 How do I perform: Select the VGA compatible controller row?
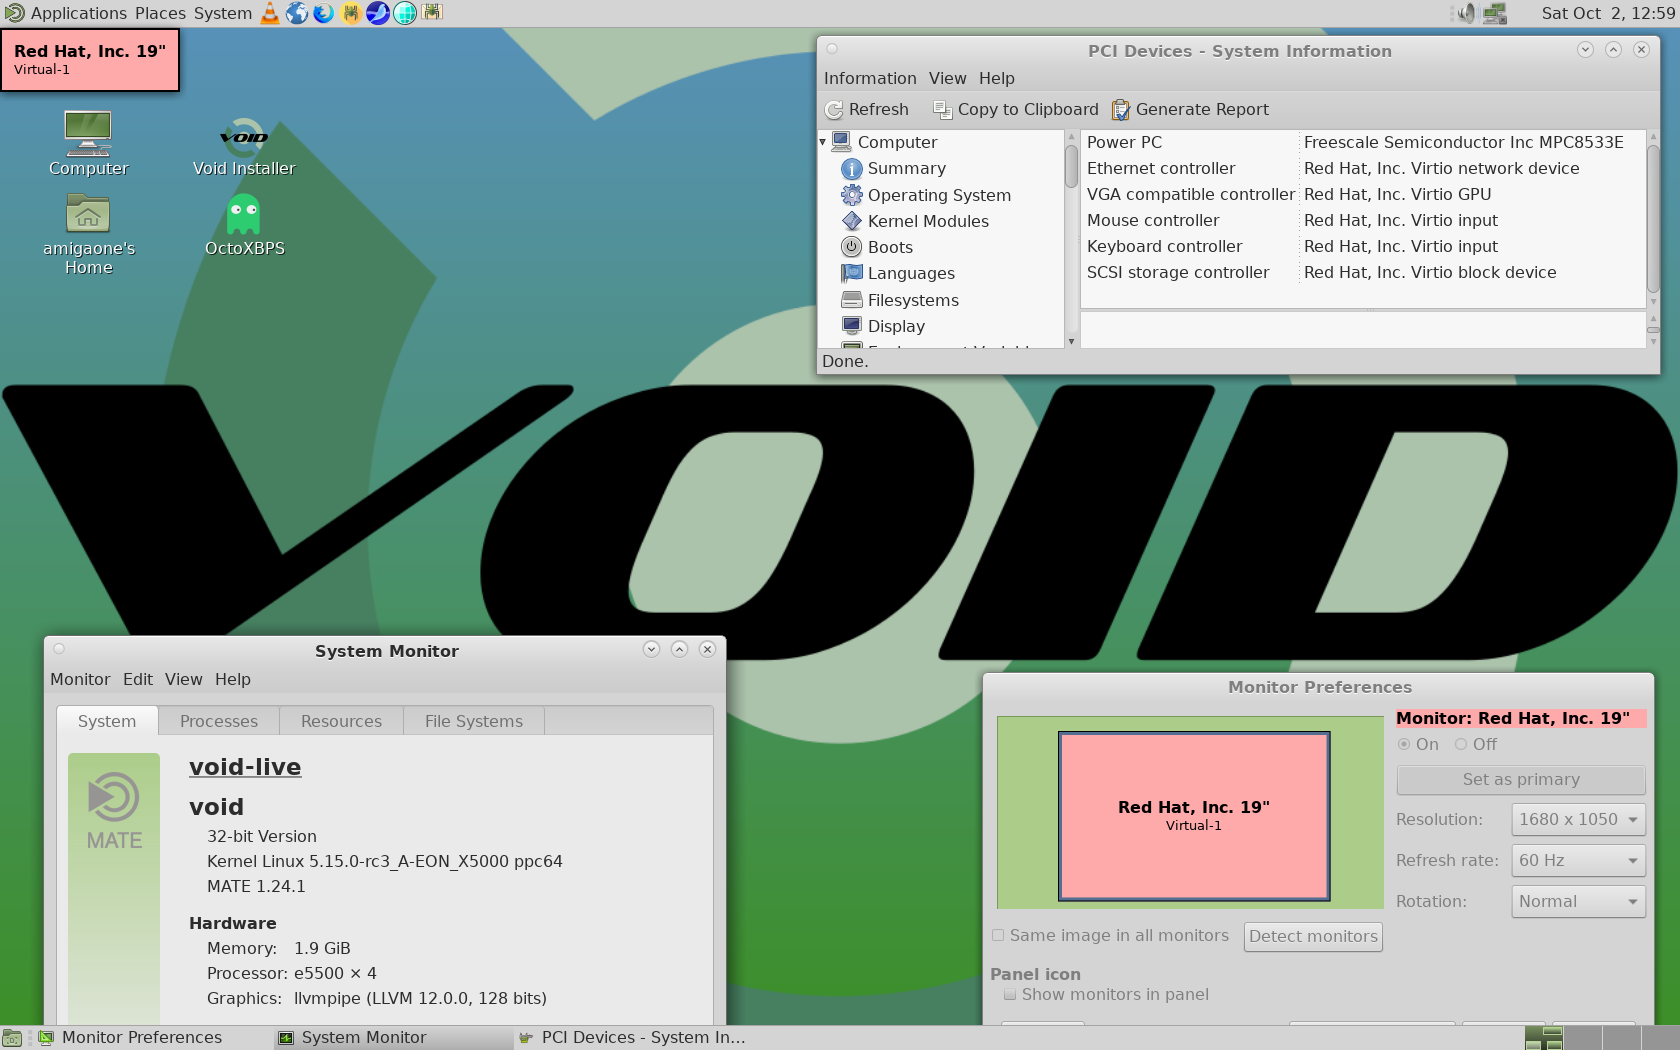coord(1362,195)
